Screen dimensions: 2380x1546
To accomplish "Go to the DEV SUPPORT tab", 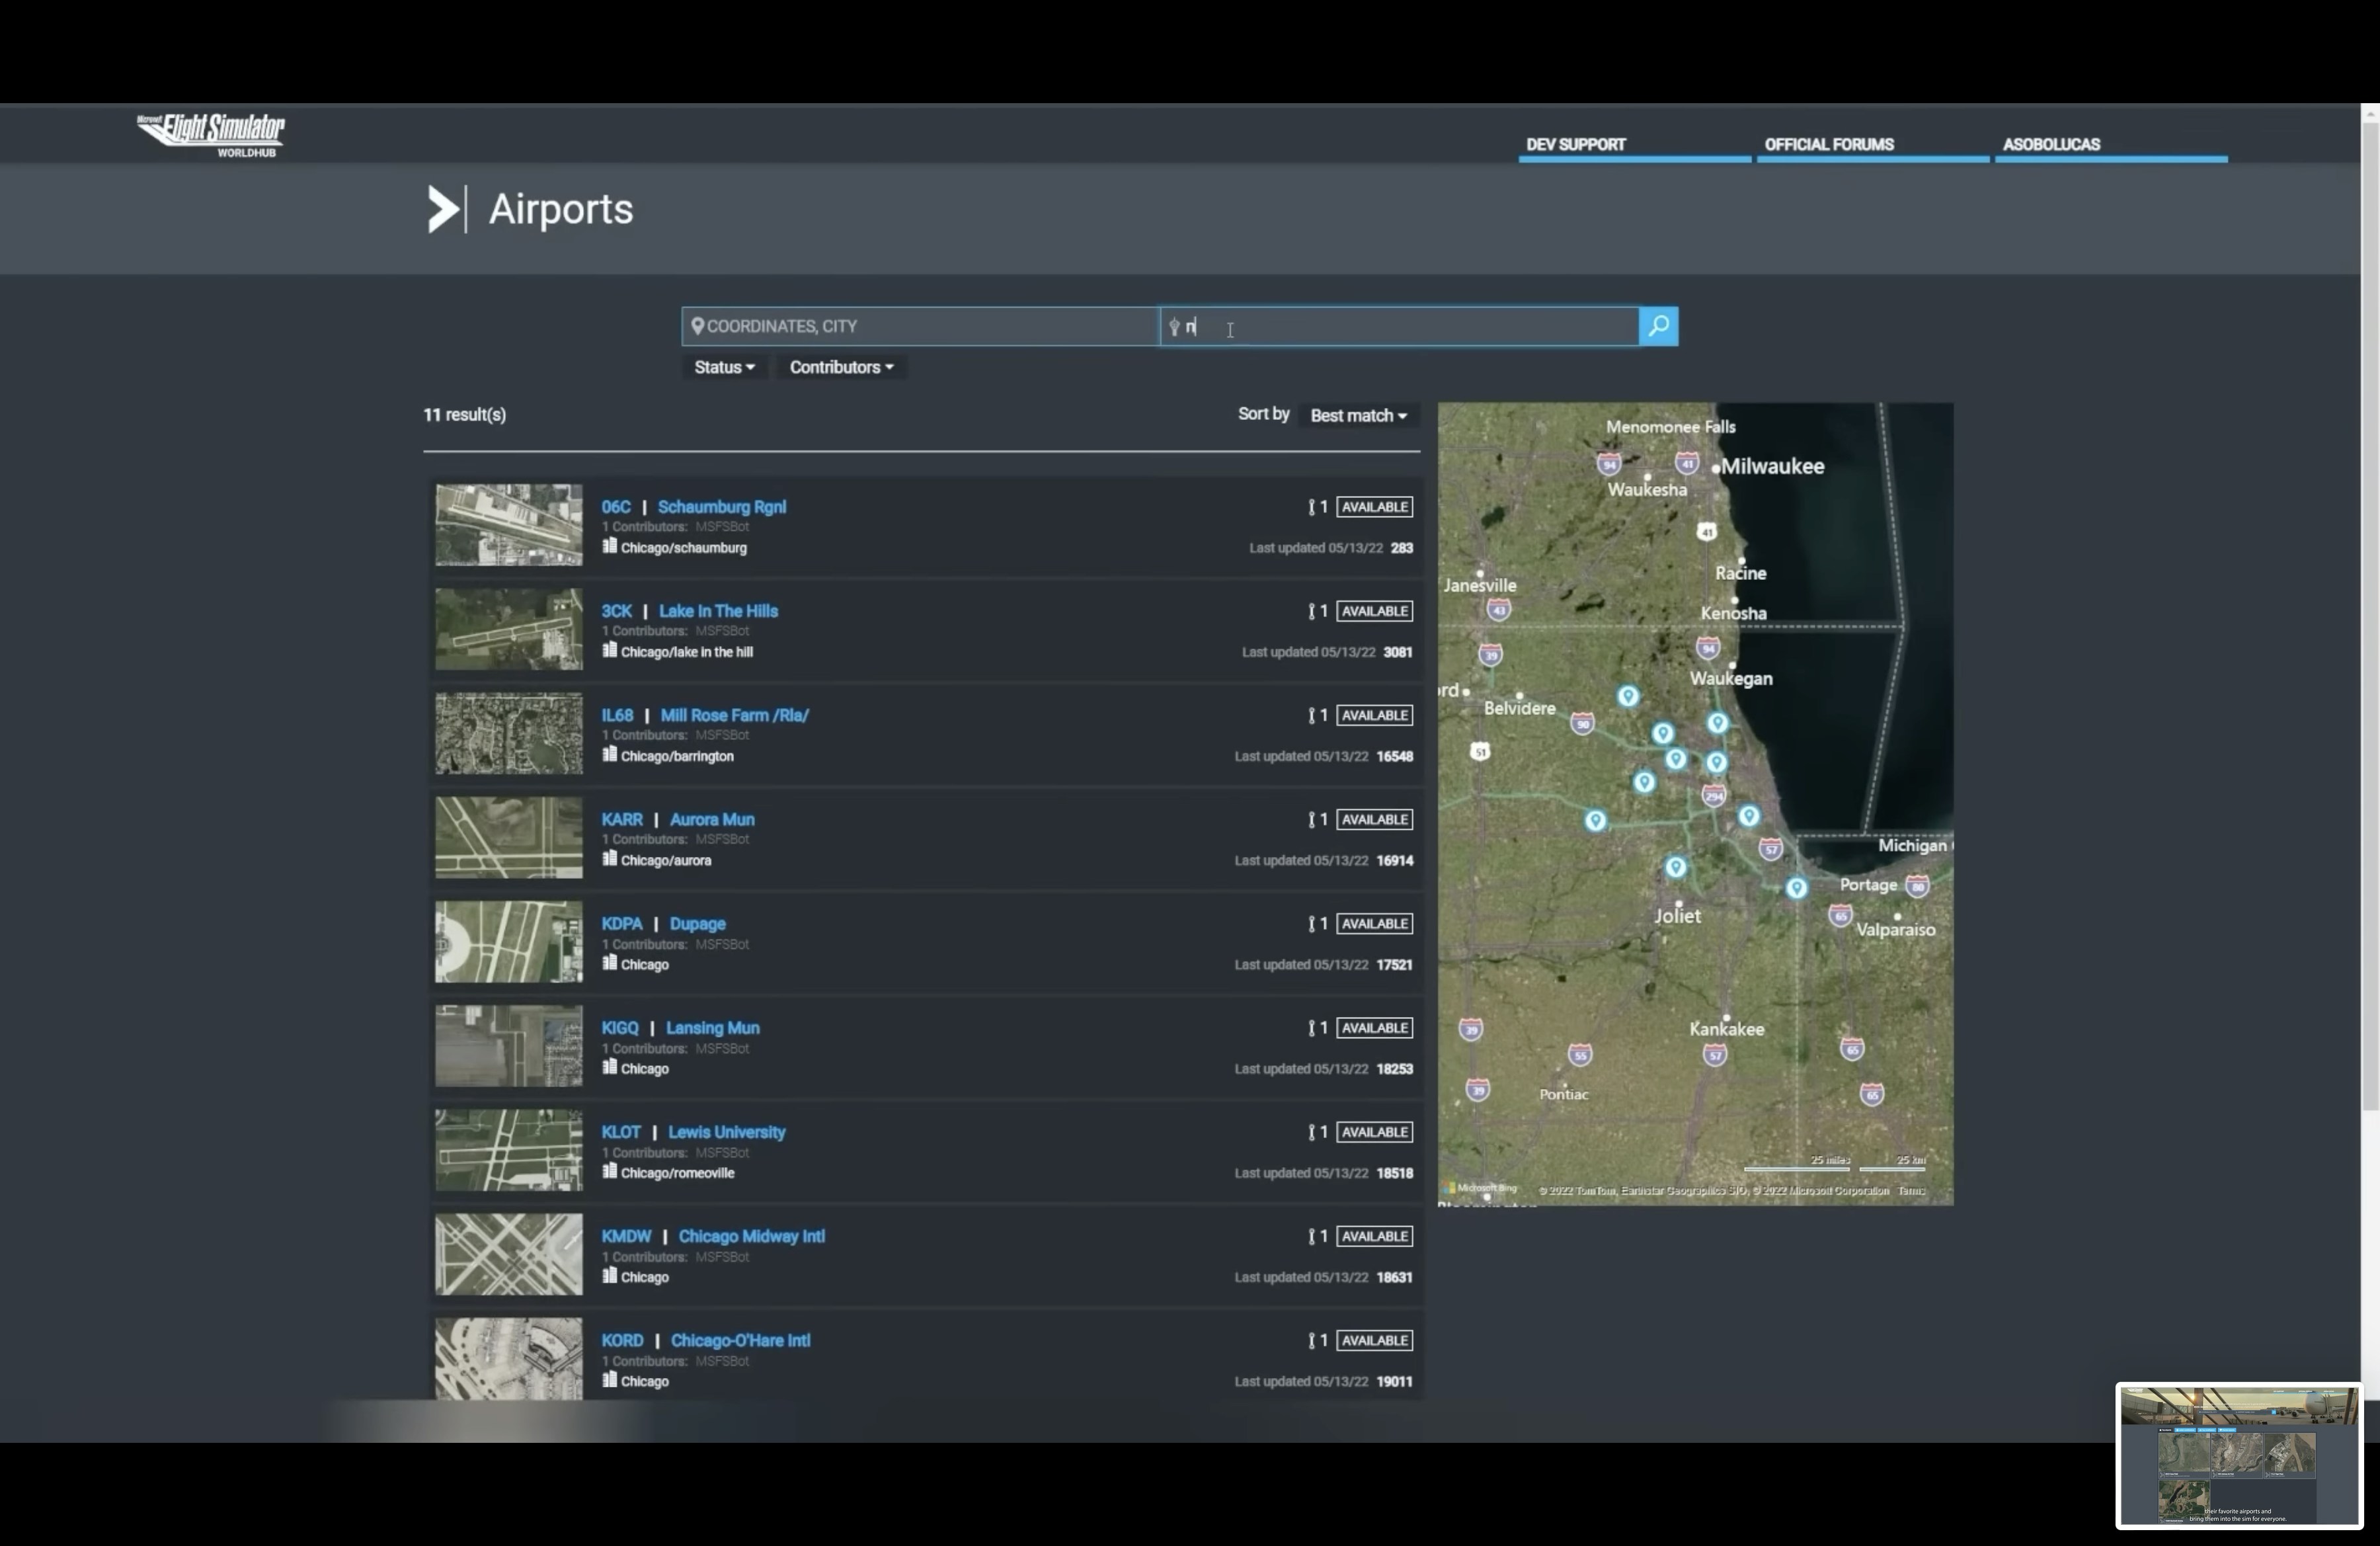I will [x=1575, y=144].
